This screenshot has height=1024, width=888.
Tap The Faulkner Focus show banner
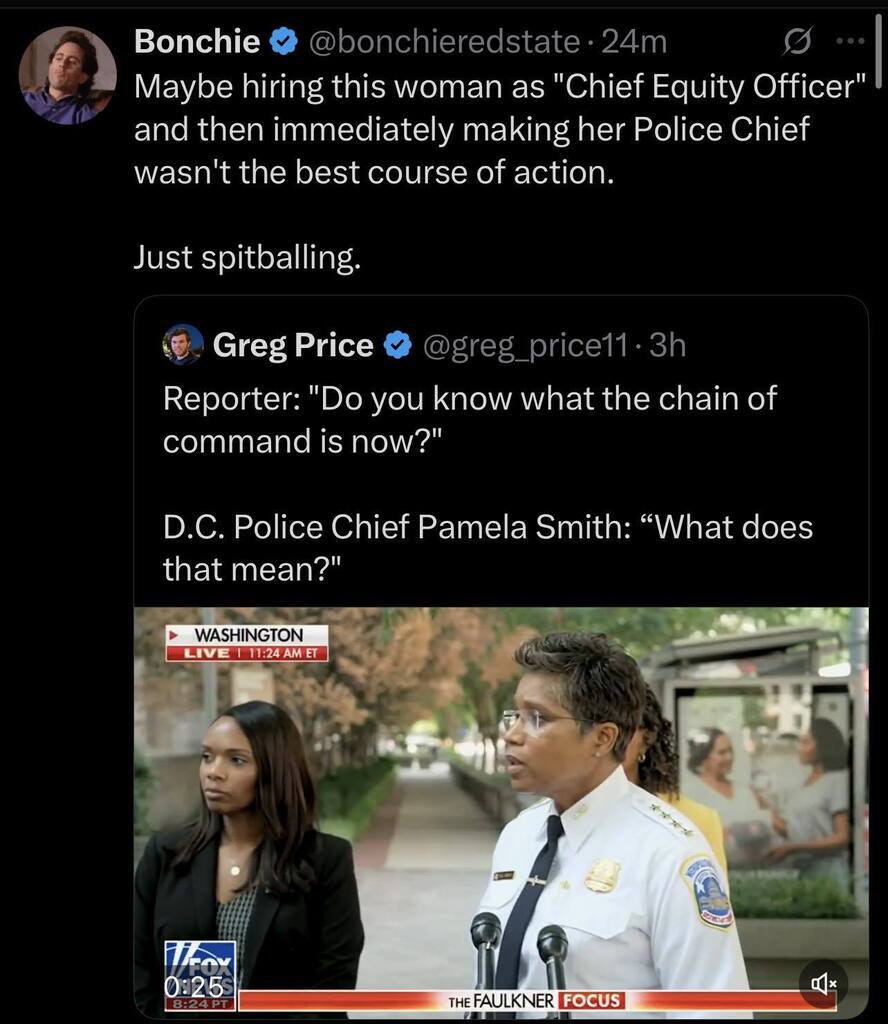(535, 1000)
